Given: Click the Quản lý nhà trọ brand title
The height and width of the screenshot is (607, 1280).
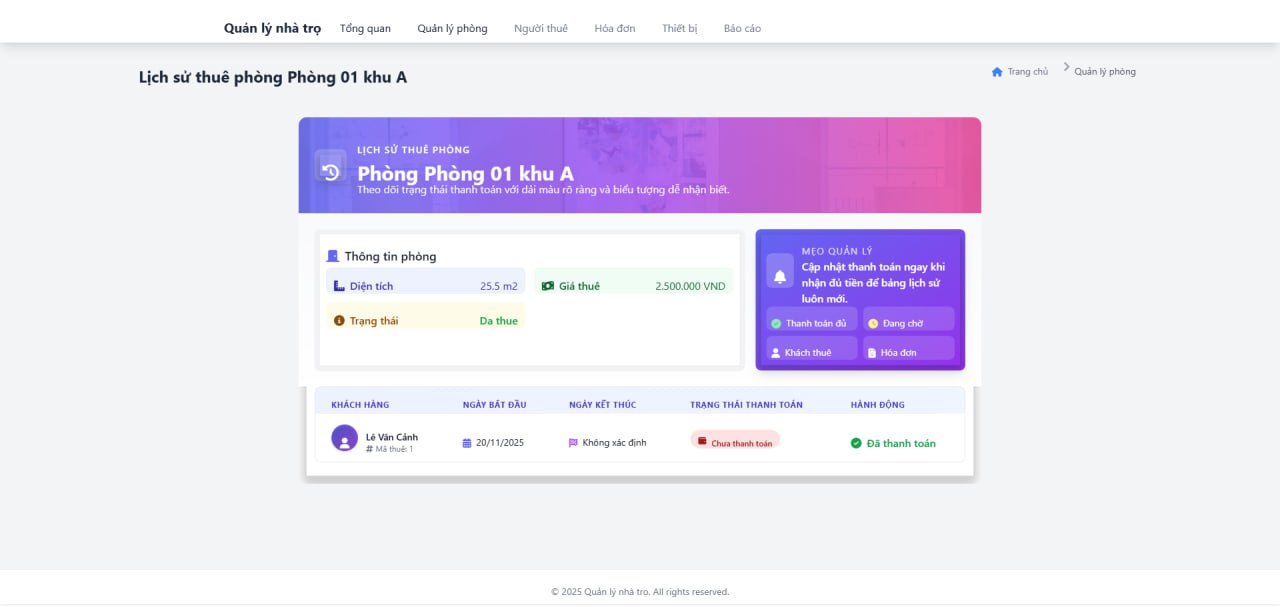Looking at the screenshot, I should pos(272,28).
